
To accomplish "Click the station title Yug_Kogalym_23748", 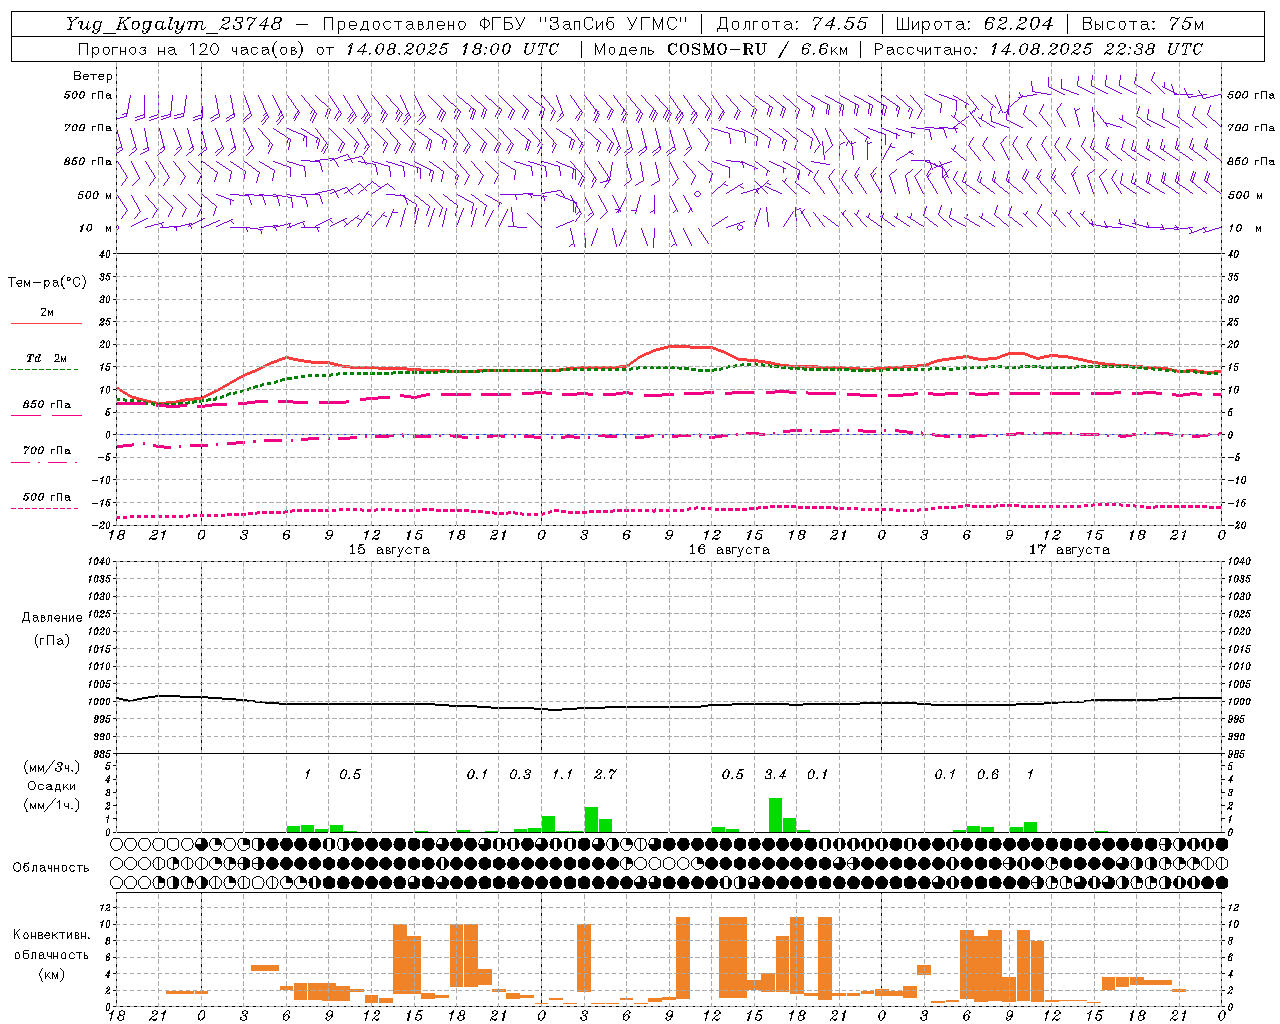I will coord(174,24).
